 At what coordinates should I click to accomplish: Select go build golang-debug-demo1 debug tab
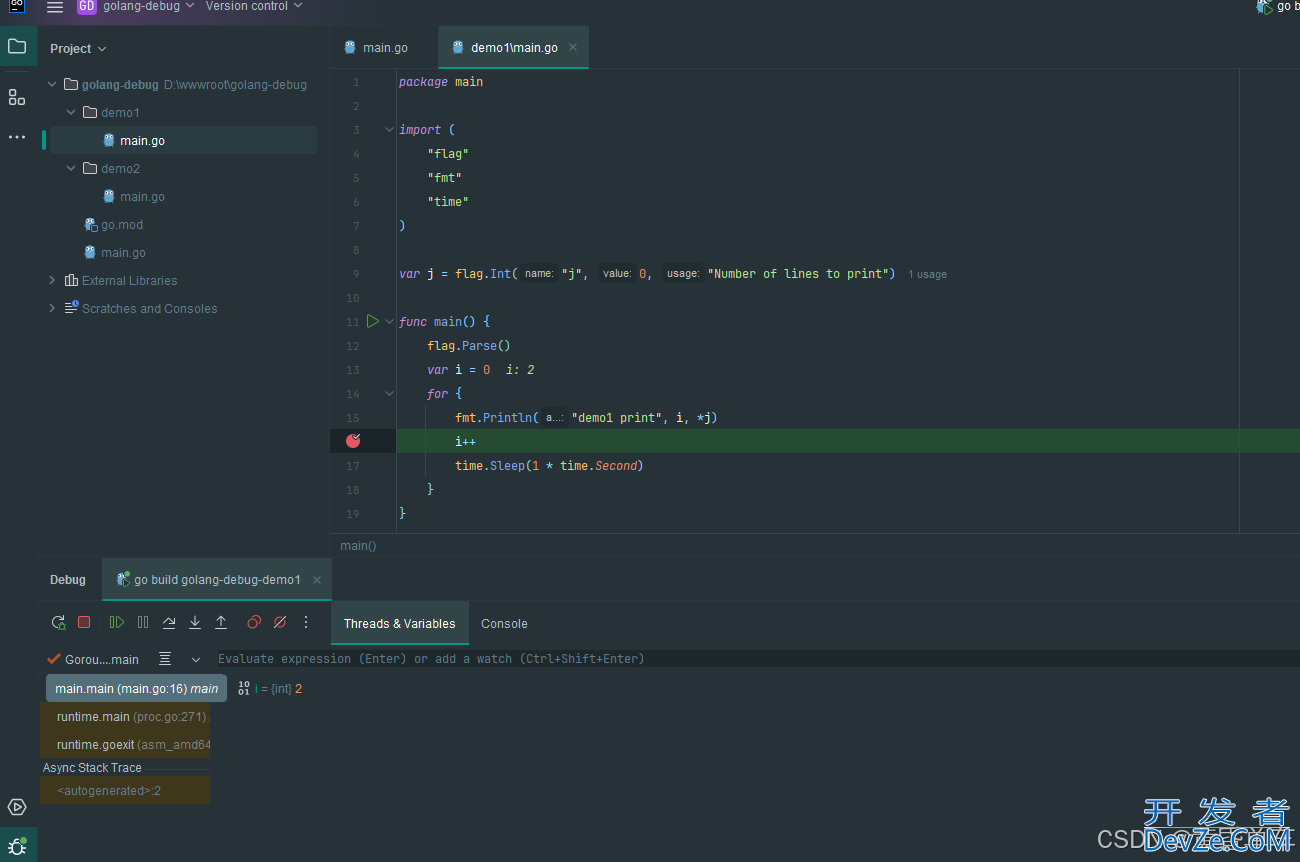[x=216, y=579]
